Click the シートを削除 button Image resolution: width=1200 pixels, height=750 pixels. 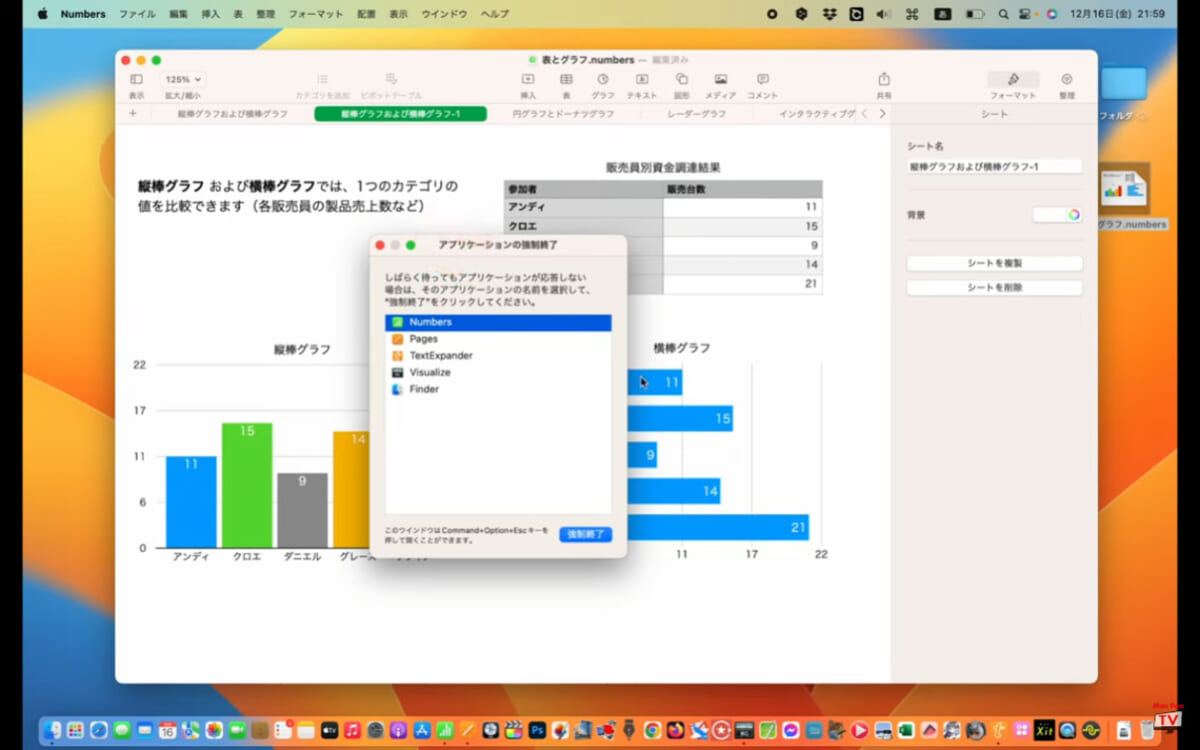click(x=994, y=287)
